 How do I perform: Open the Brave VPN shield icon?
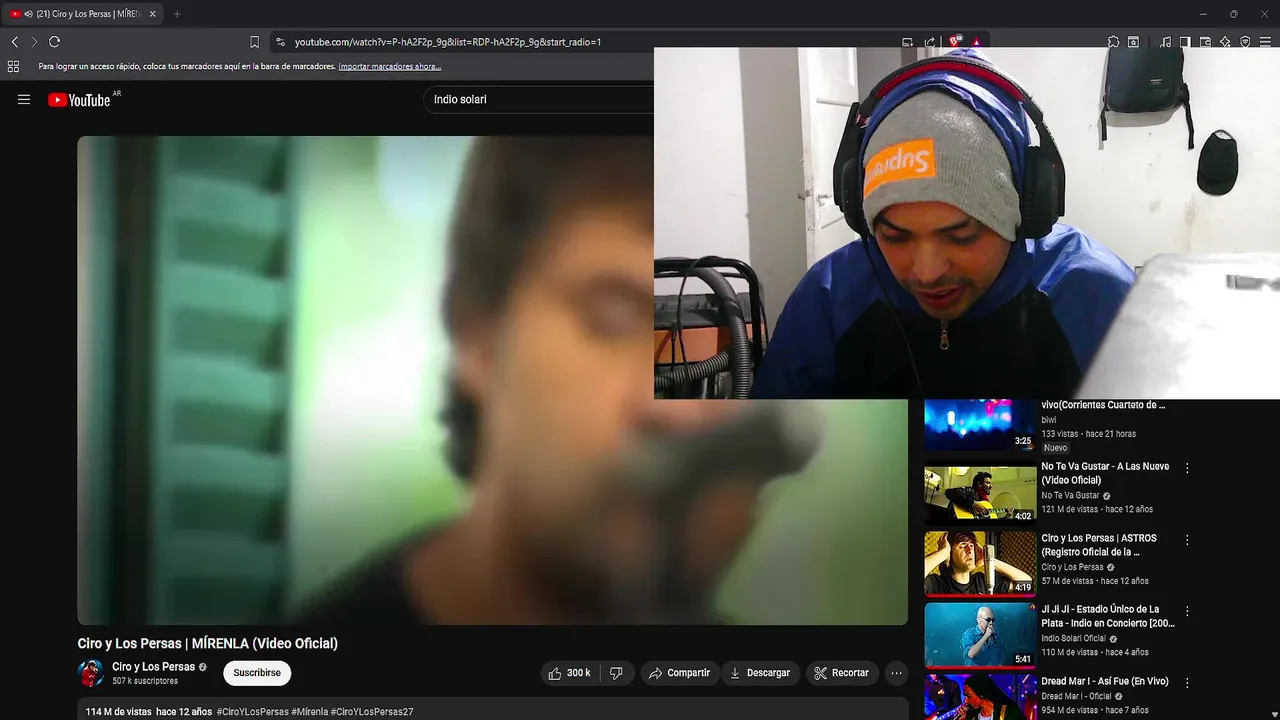click(1245, 42)
